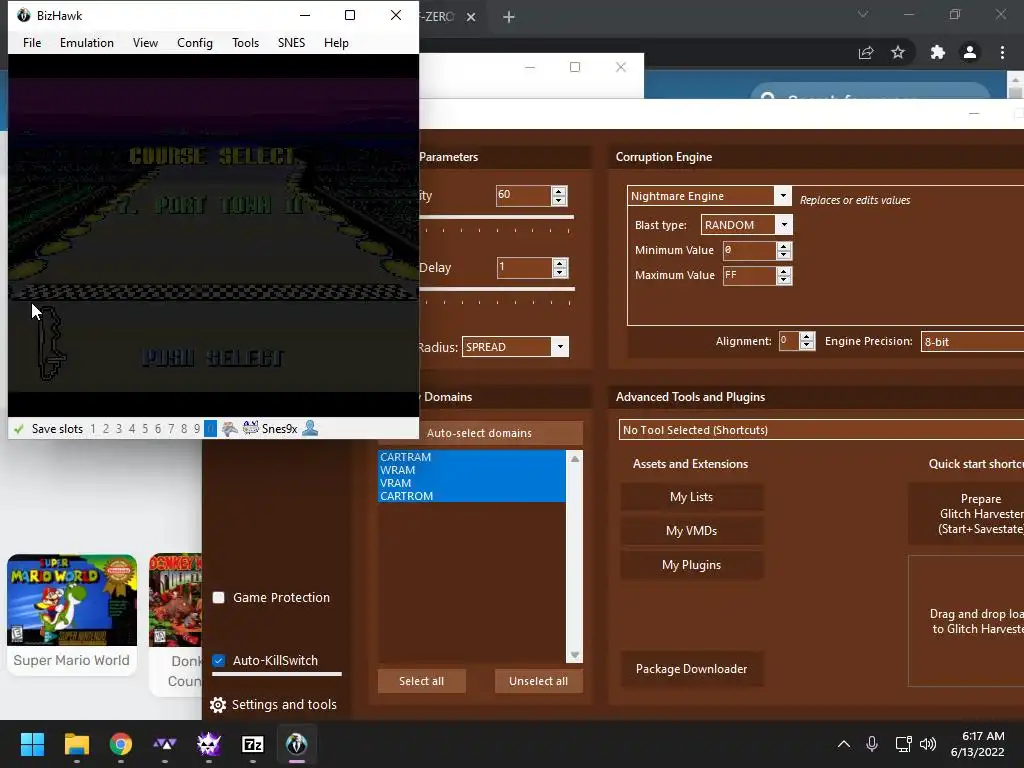1024x768 pixels.
Task: Open My Lists
Action: (691, 497)
